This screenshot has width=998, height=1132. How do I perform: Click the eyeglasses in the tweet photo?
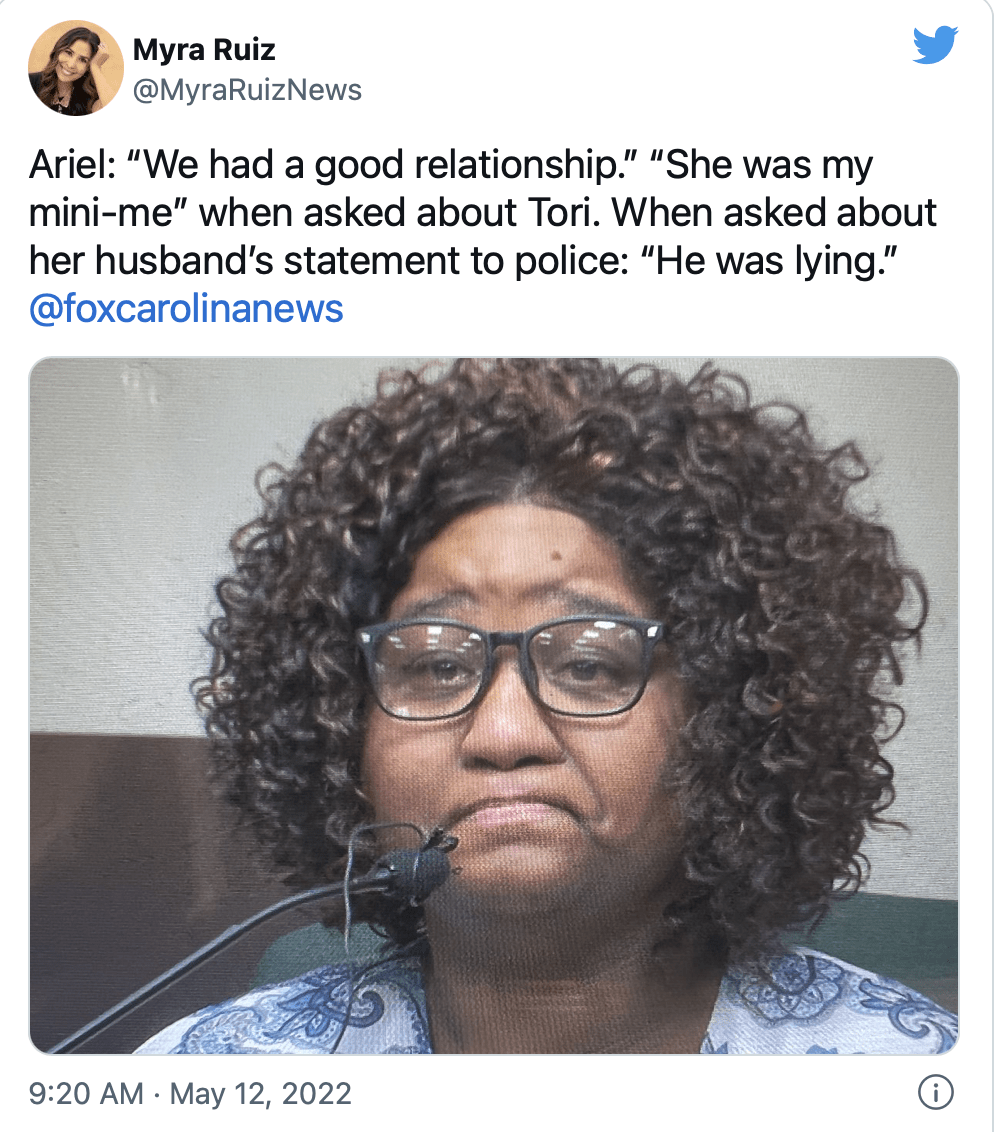tap(511, 665)
